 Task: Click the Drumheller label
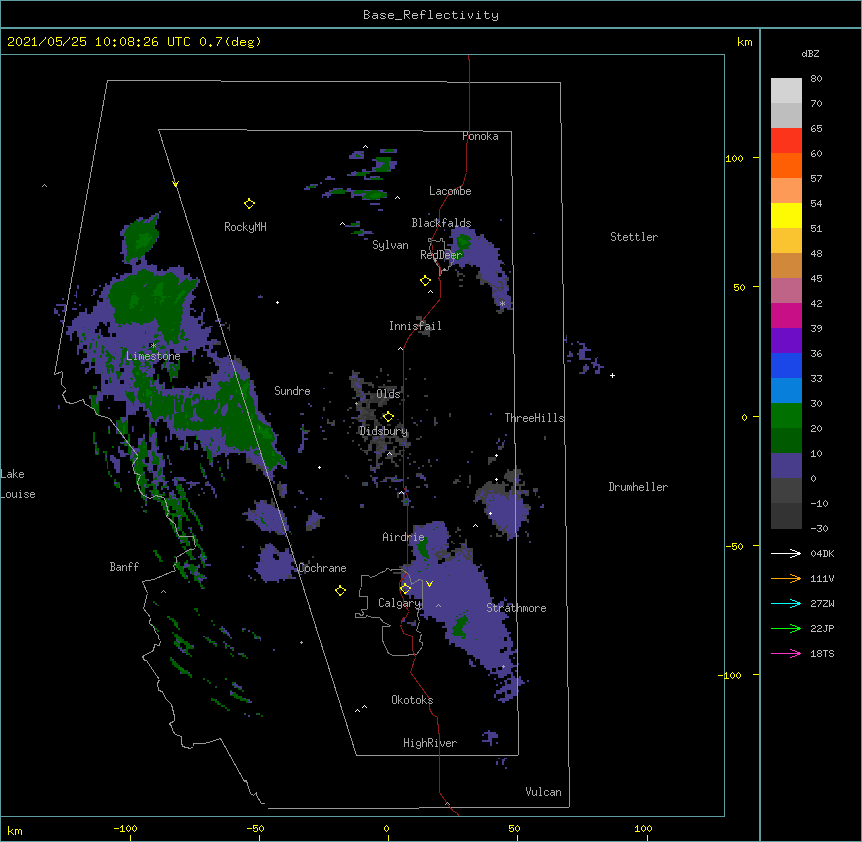[x=638, y=487]
